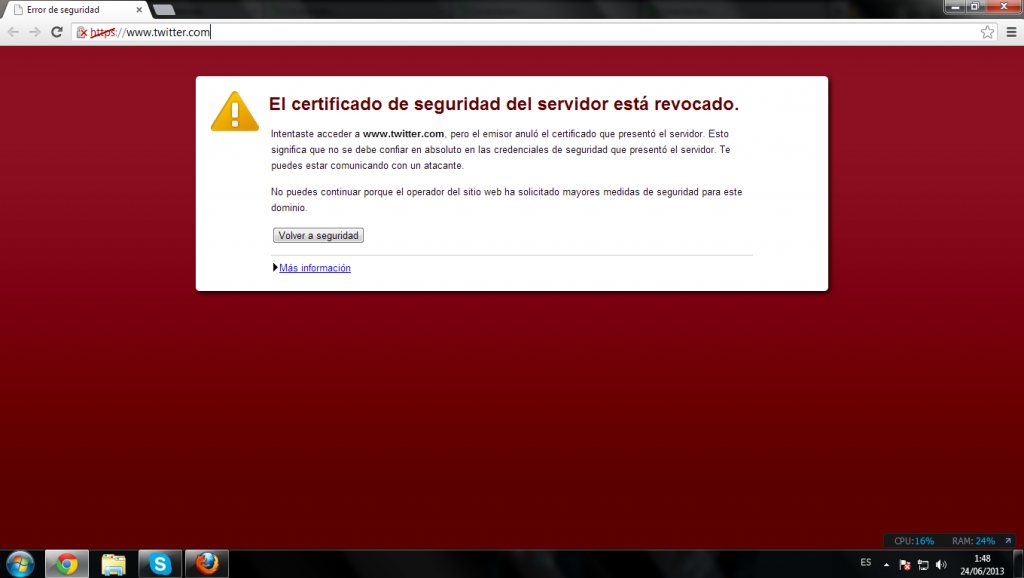
Task: Click the RAM 24% meter readout
Action: click(973, 541)
